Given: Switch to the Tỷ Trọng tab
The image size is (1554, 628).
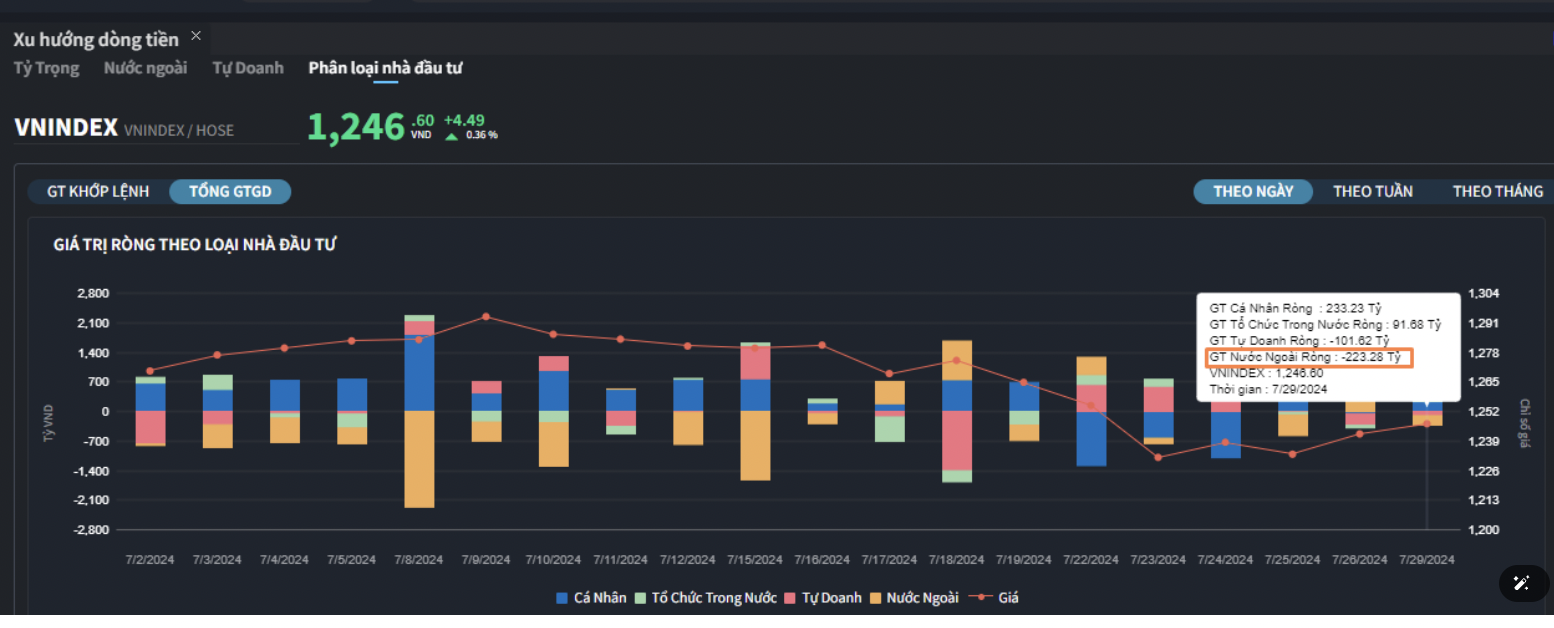Looking at the screenshot, I should (x=46, y=68).
